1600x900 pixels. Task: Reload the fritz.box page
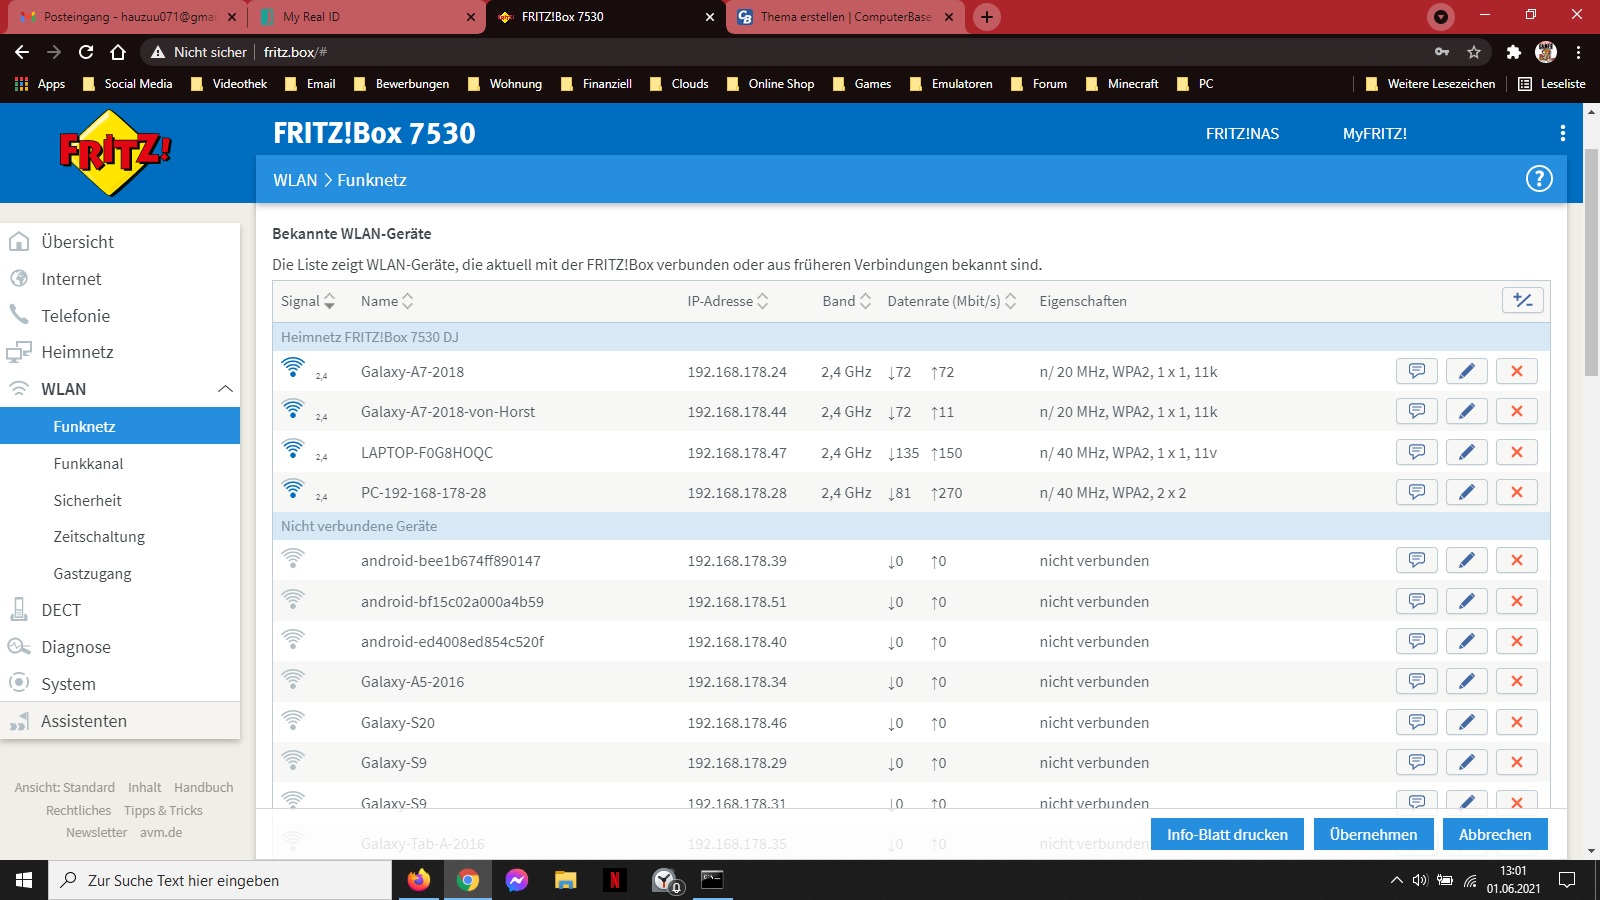86,52
